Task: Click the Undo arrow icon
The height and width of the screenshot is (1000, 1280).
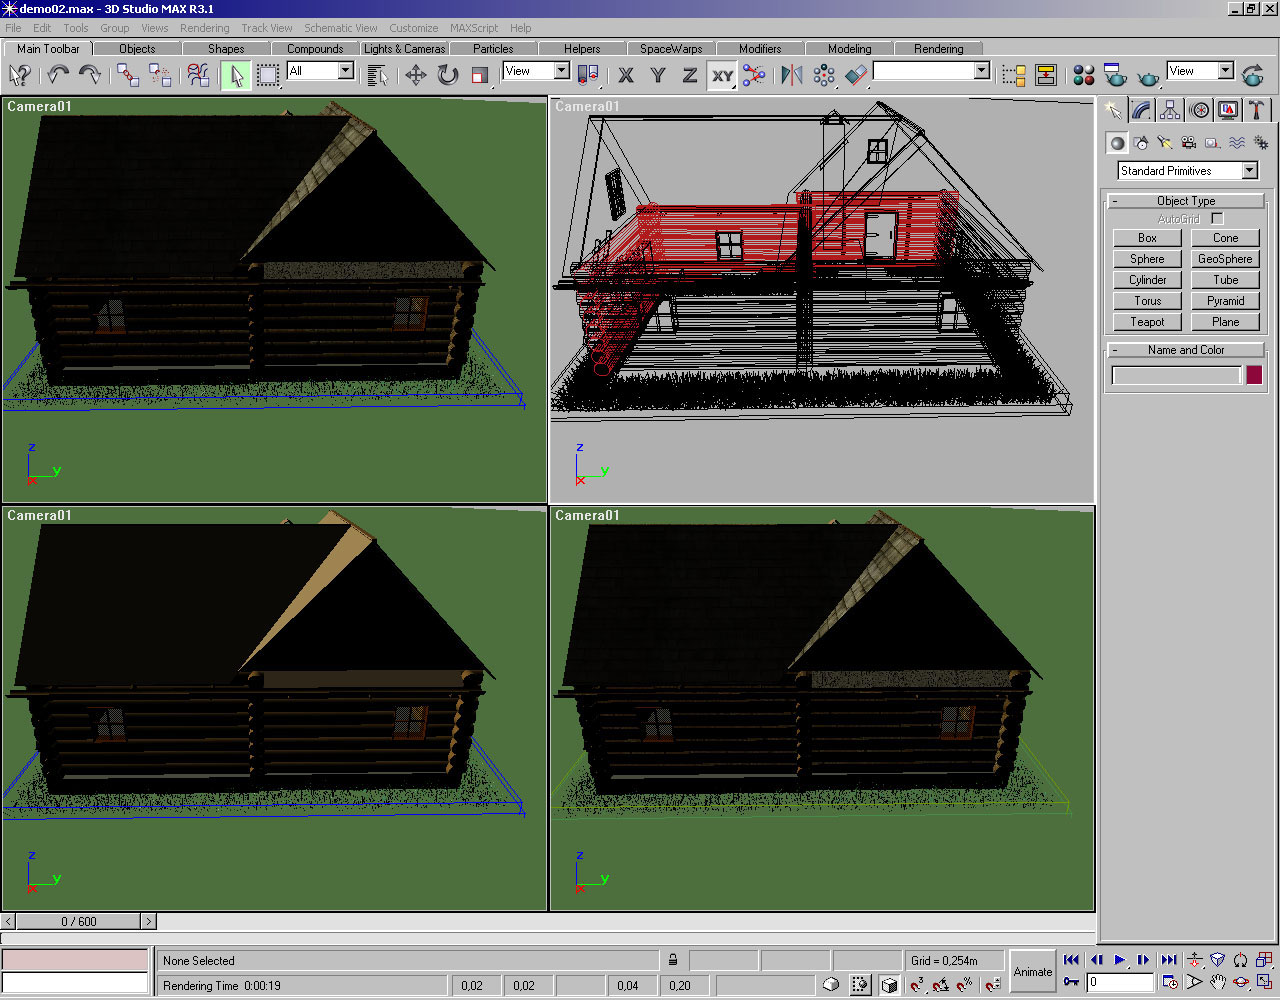Action: pos(58,75)
